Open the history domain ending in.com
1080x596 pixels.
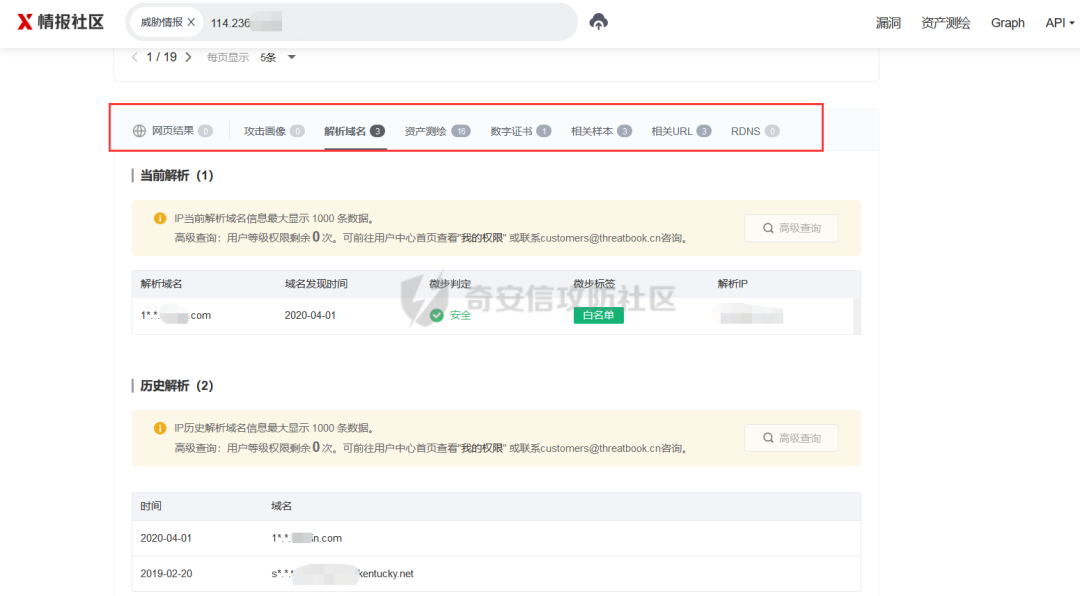(307, 538)
